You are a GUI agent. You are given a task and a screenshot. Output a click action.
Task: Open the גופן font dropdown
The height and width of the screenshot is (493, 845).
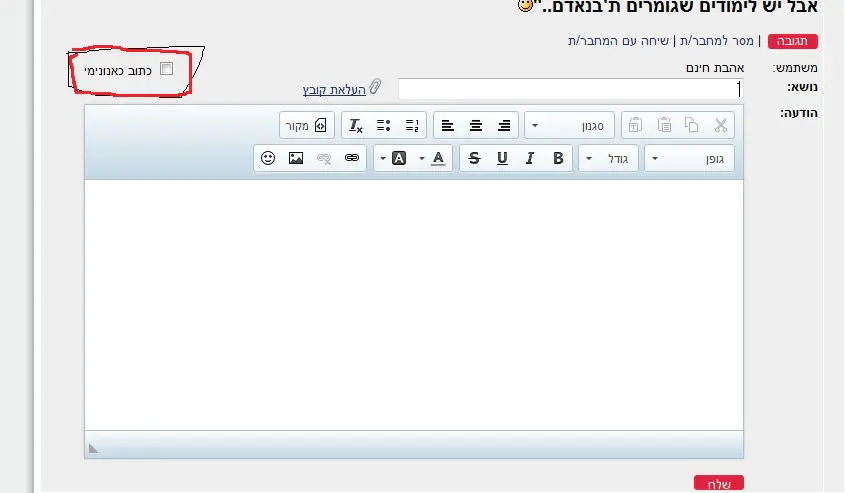pyautogui.click(x=690, y=158)
